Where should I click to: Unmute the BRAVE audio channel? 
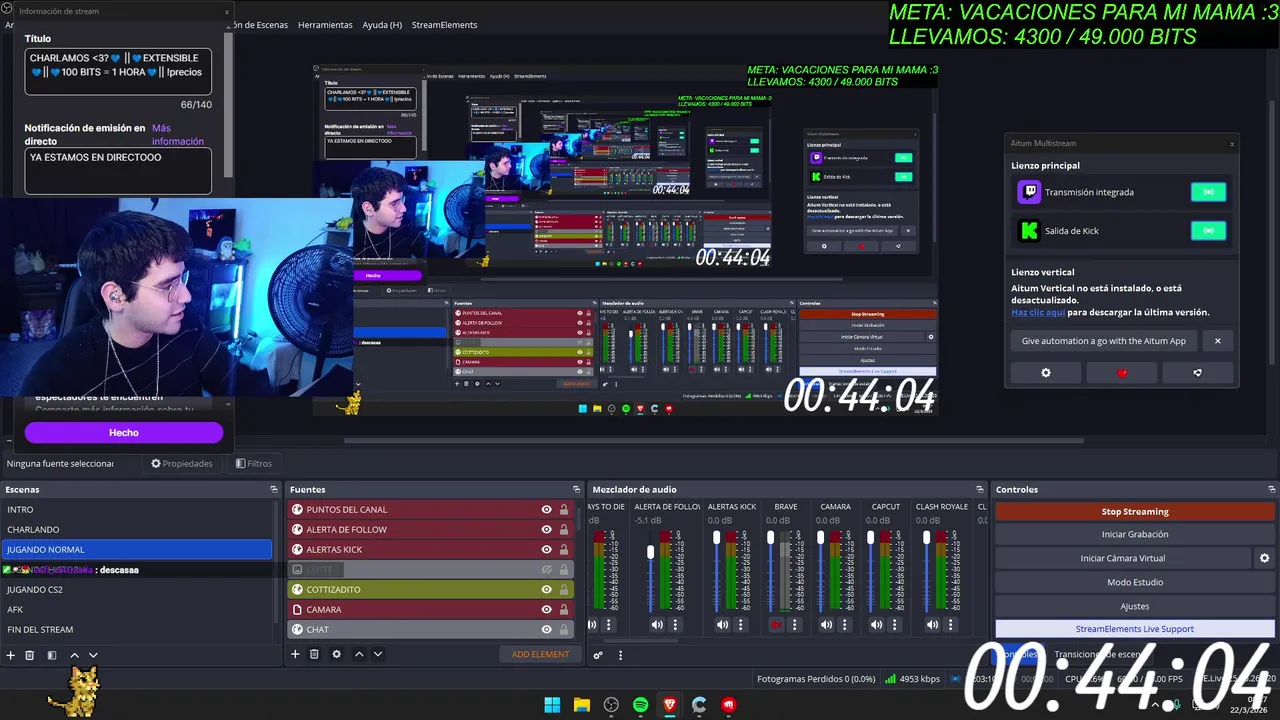pos(776,625)
